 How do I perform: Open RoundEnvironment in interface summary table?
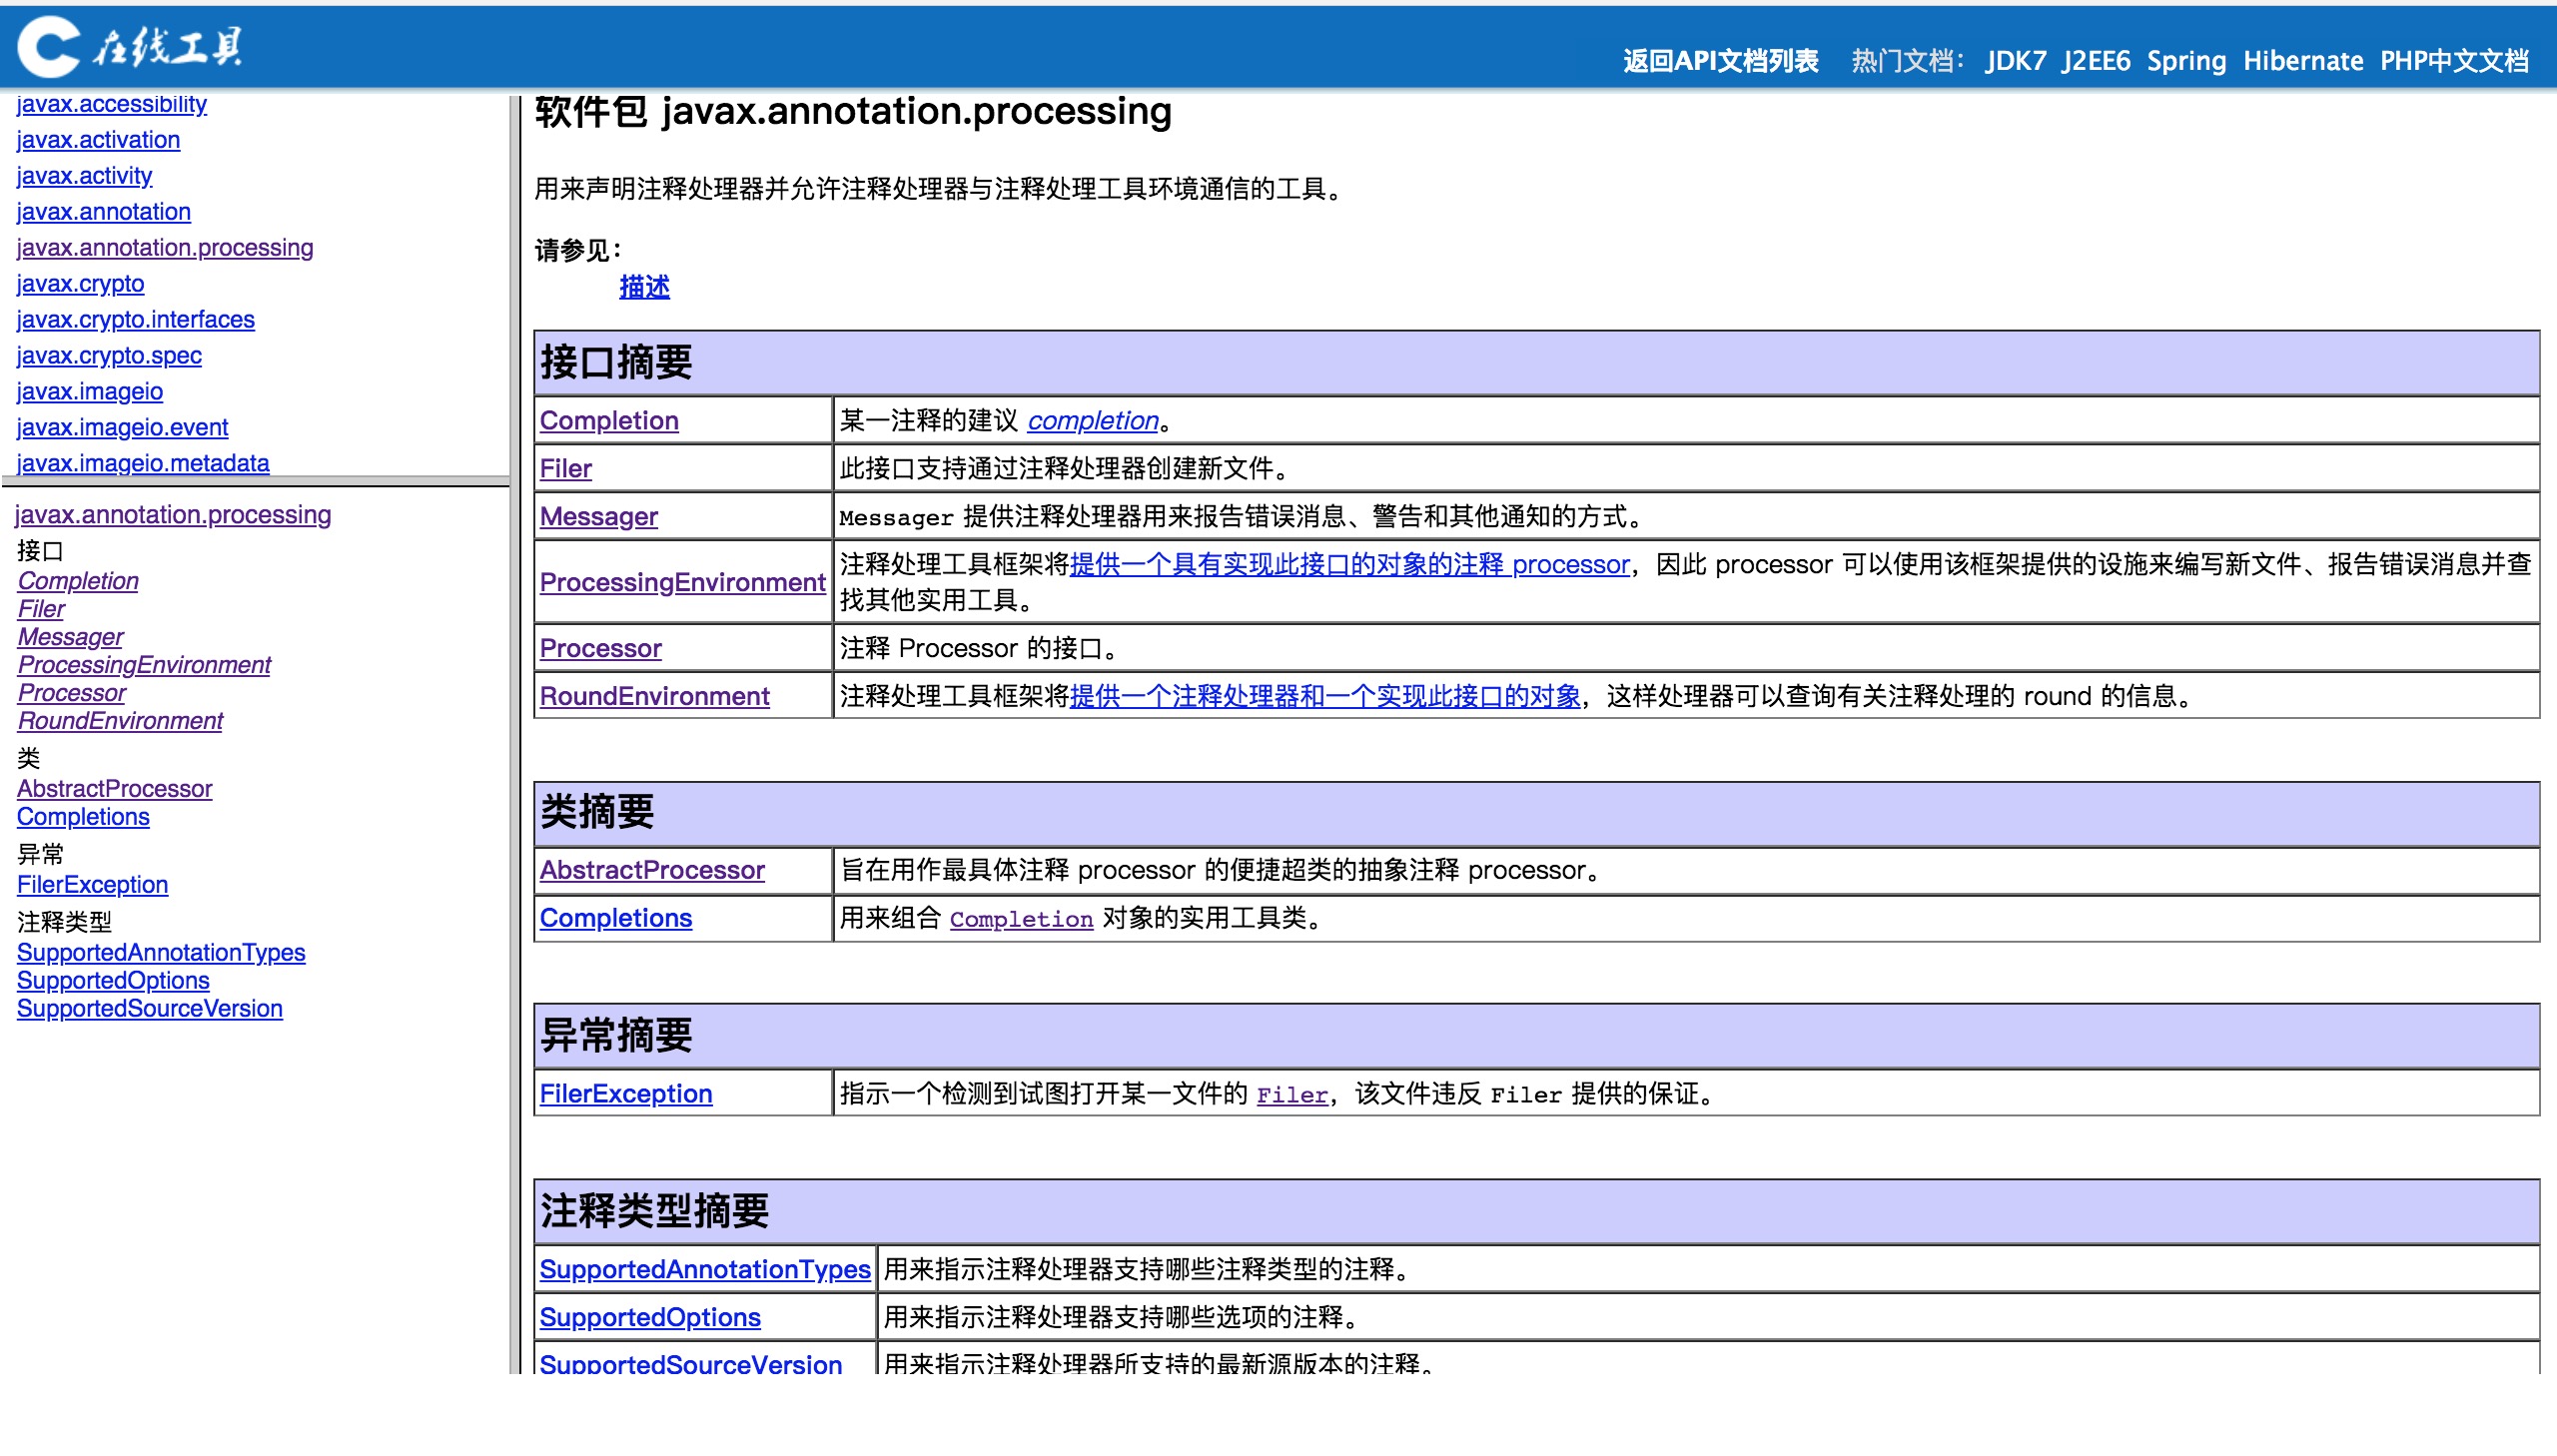pos(655,697)
